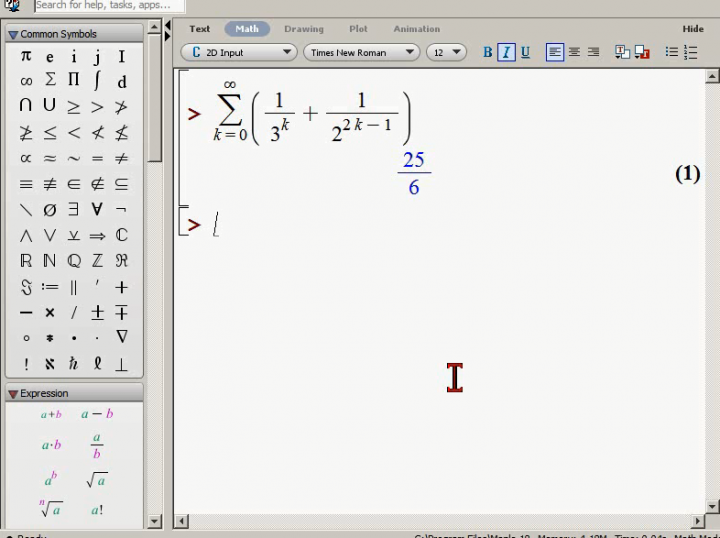Viewport: 720px width, 538px height.
Task: Open the 2D Input style dropdown
Action: coord(239,52)
